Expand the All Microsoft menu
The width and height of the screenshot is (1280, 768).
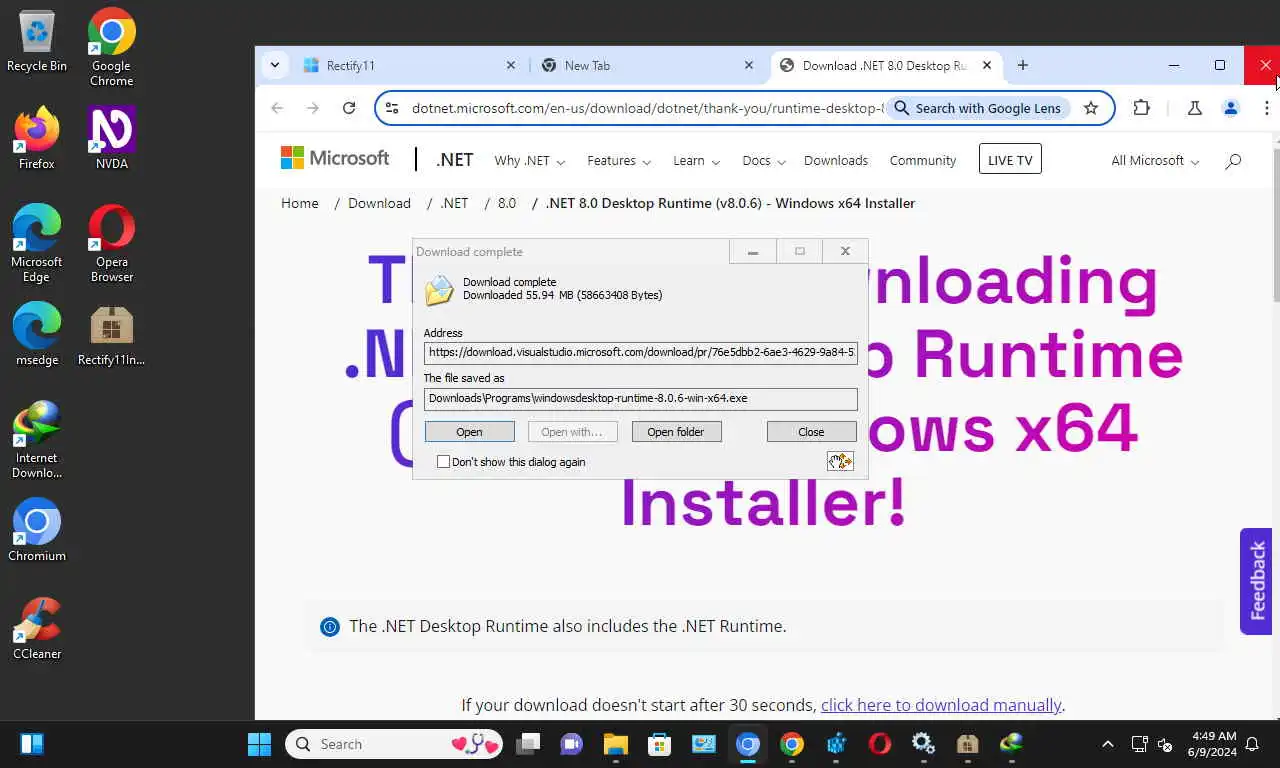pos(1155,160)
